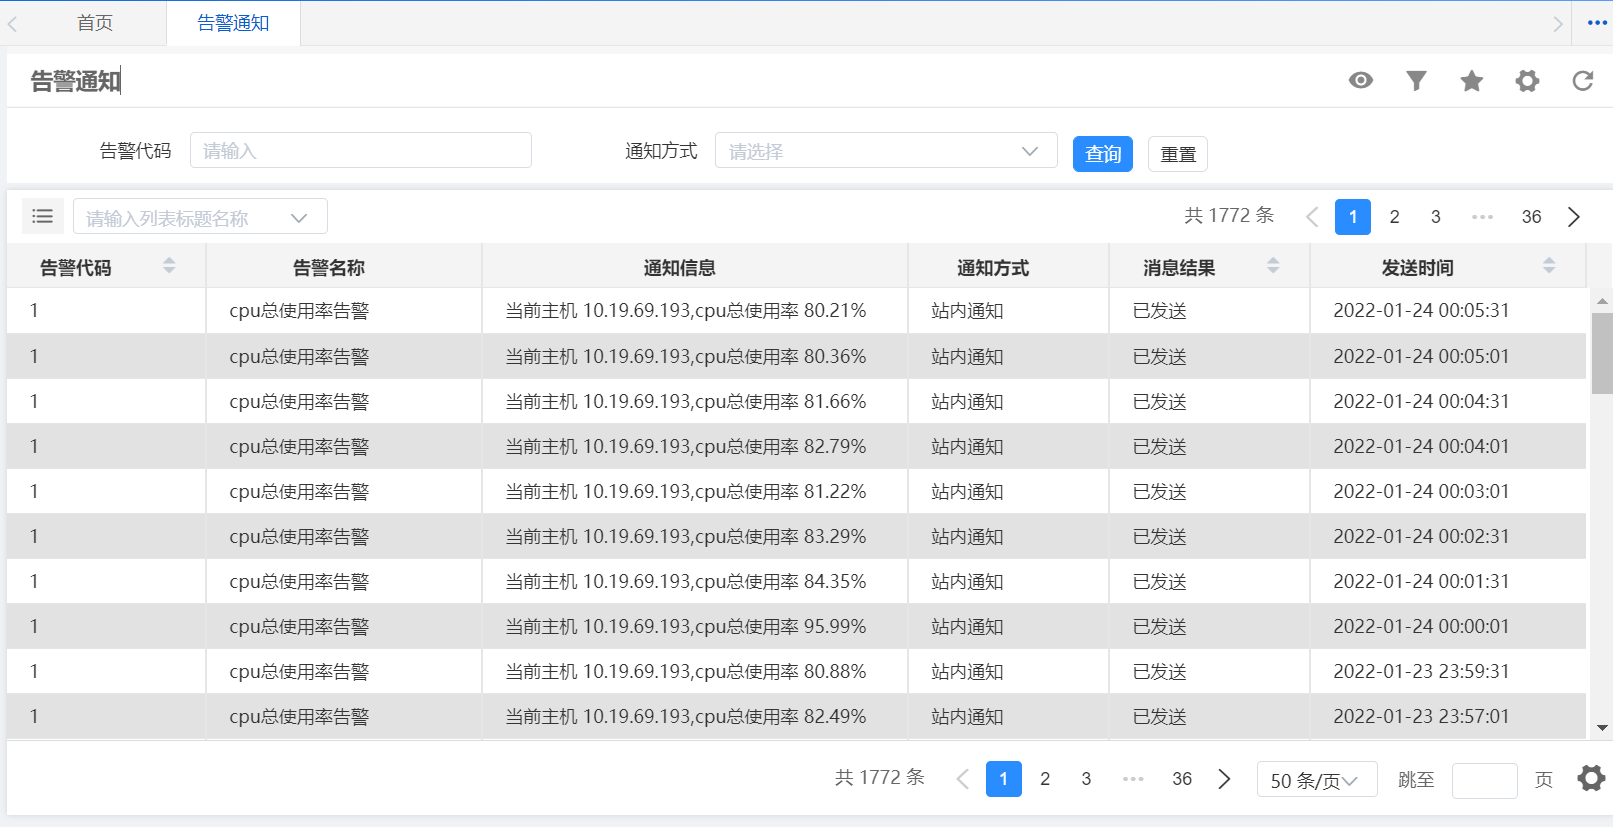The height and width of the screenshot is (827, 1613).
Task: Select page 2 in top pagination
Action: click(1394, 217)
